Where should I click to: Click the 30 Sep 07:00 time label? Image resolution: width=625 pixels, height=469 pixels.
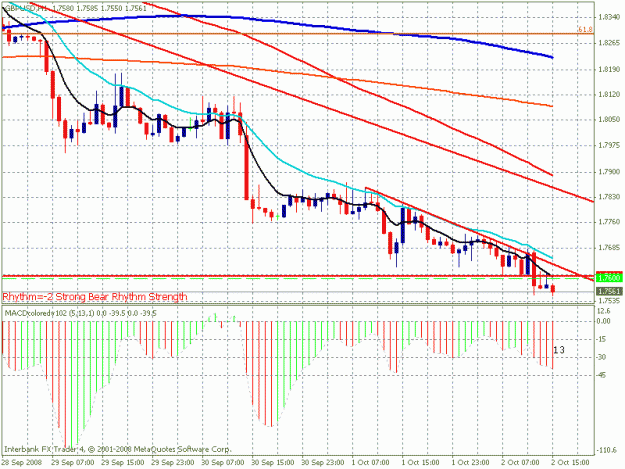223,463
